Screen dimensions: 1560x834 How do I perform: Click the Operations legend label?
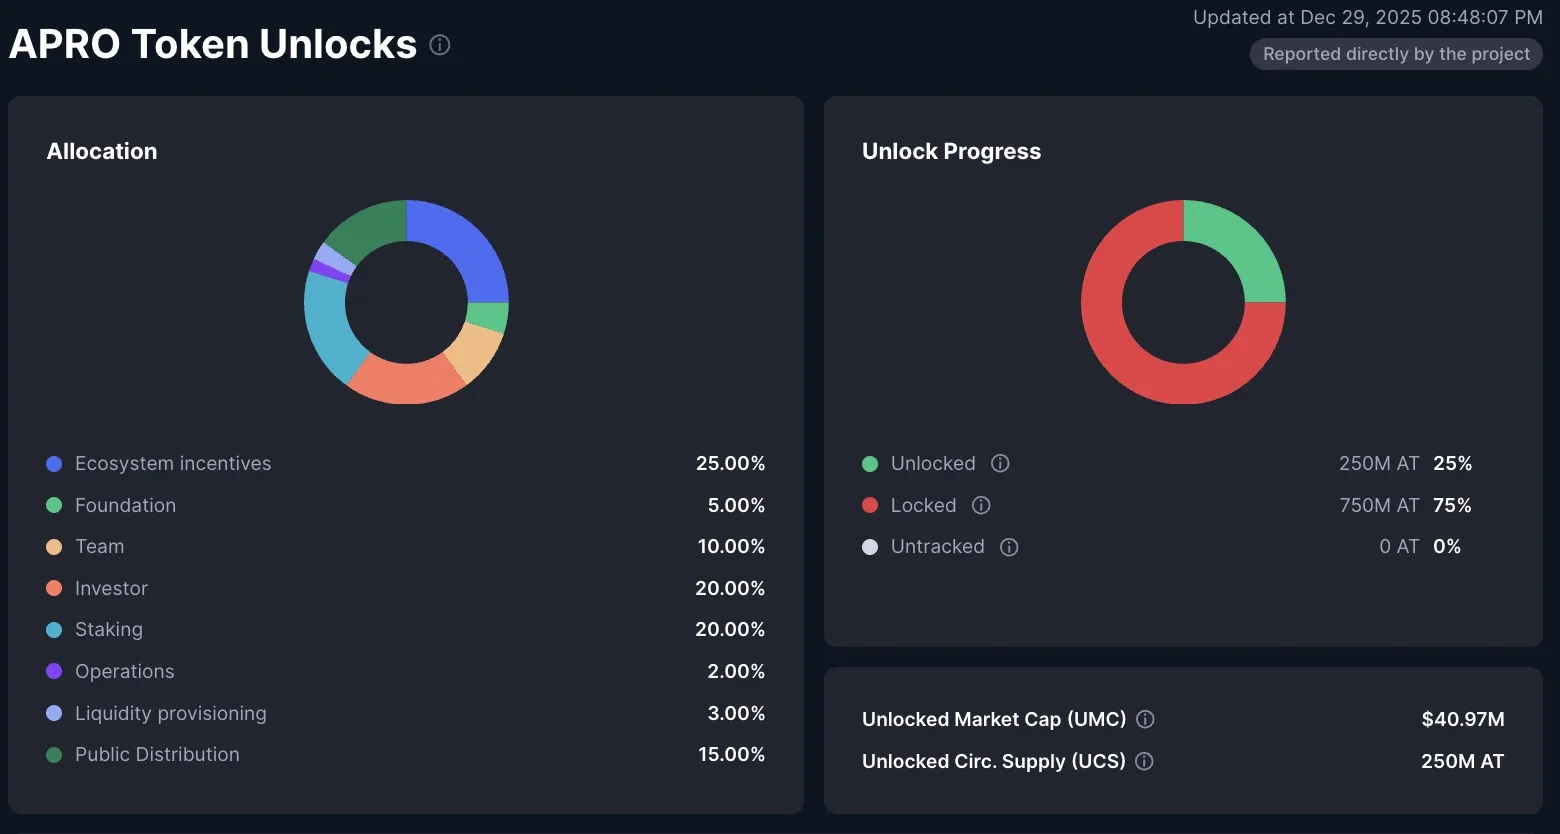124,671
